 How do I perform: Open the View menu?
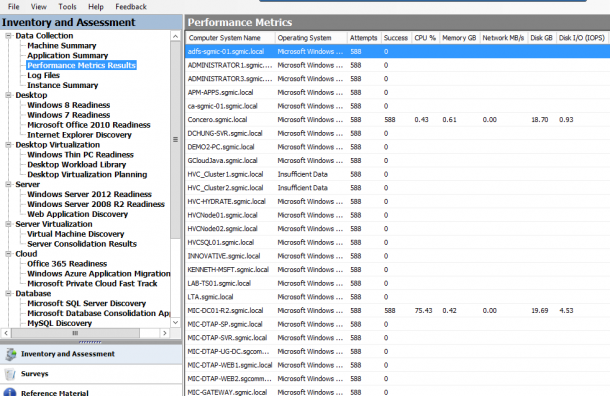tap(39, 7)
